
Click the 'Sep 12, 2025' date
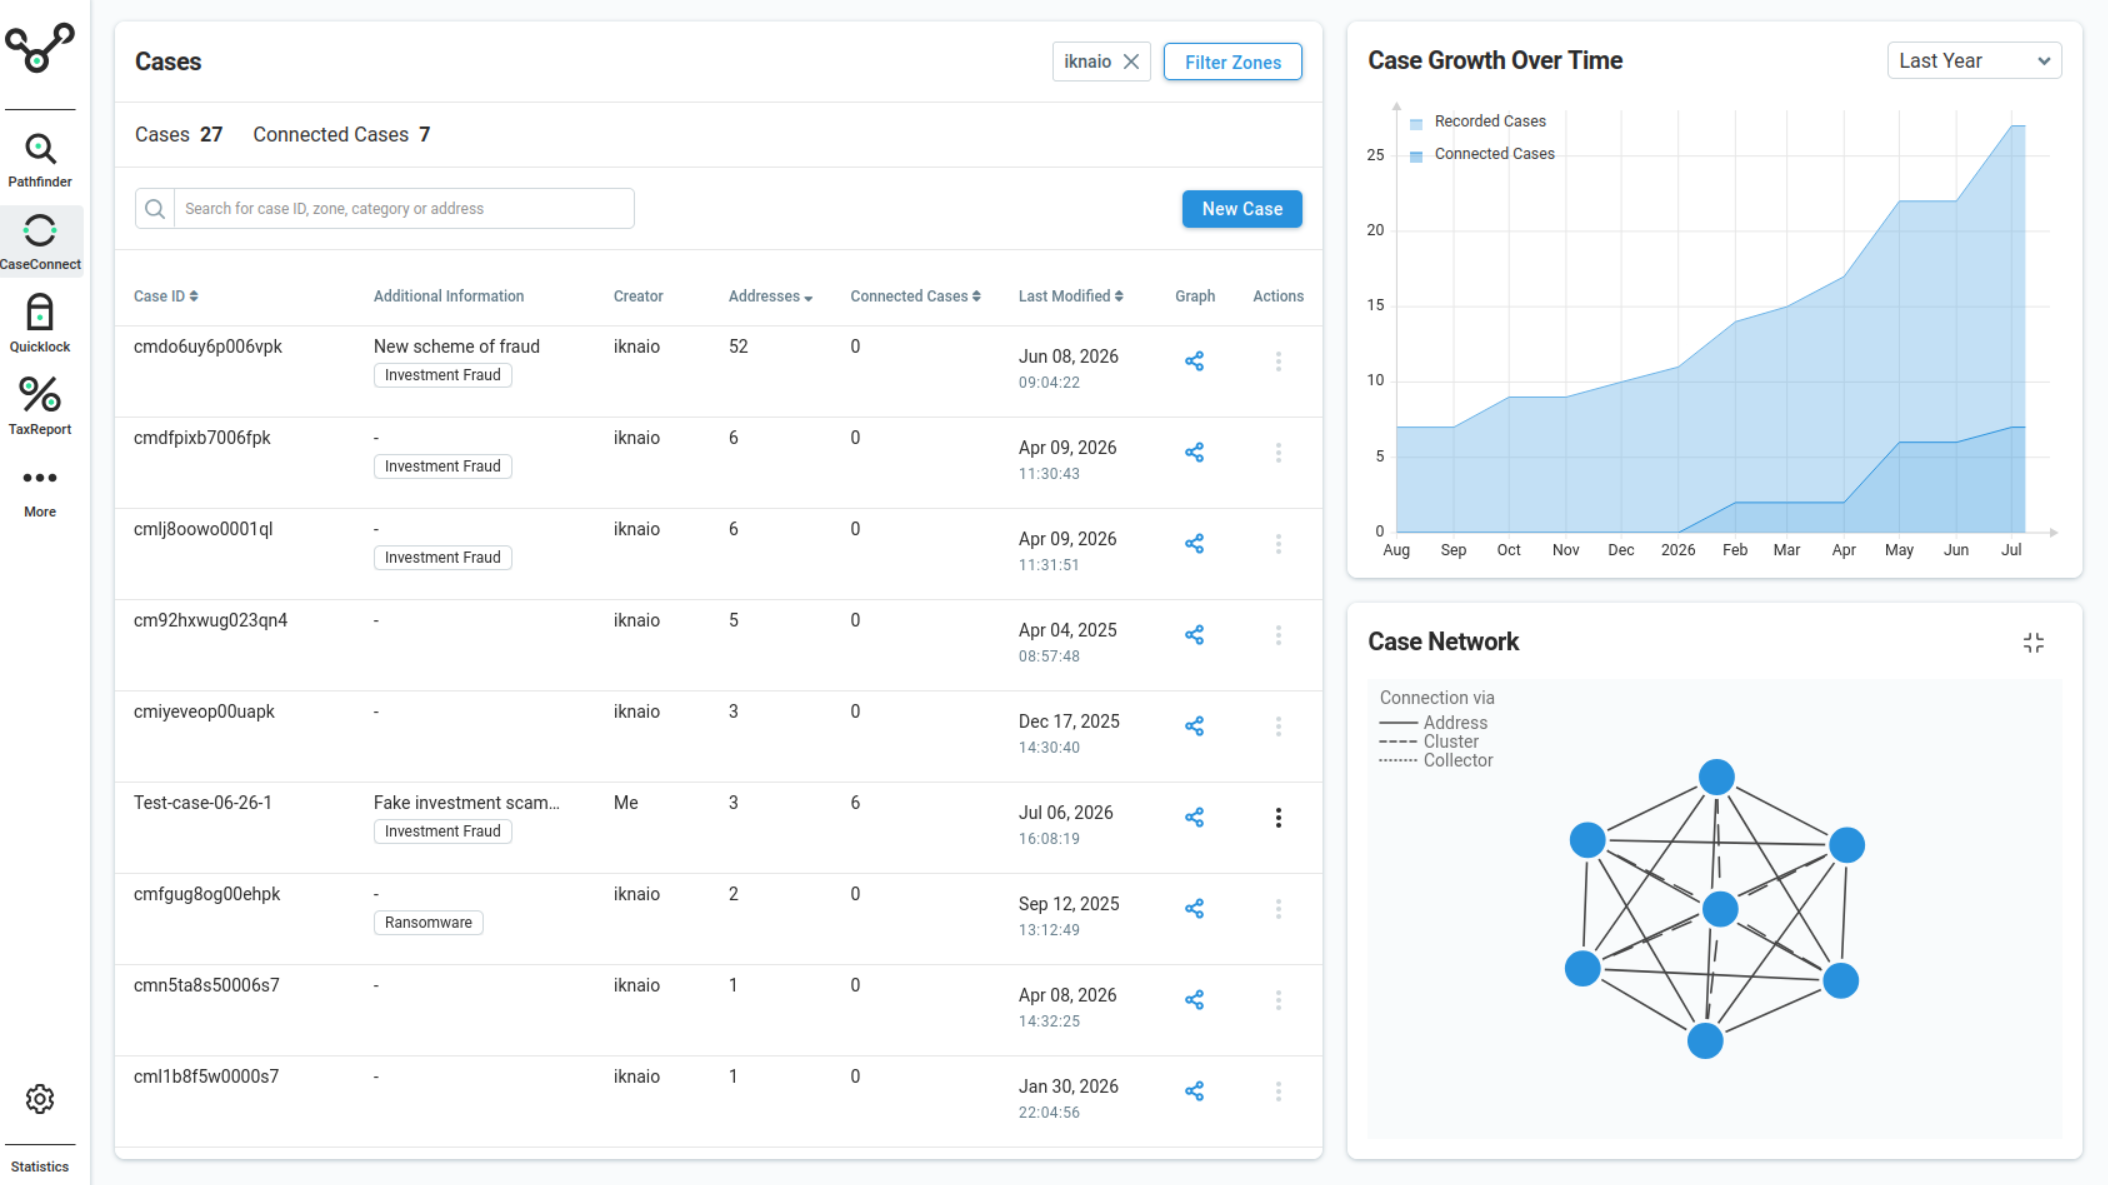coord(1068,904)
